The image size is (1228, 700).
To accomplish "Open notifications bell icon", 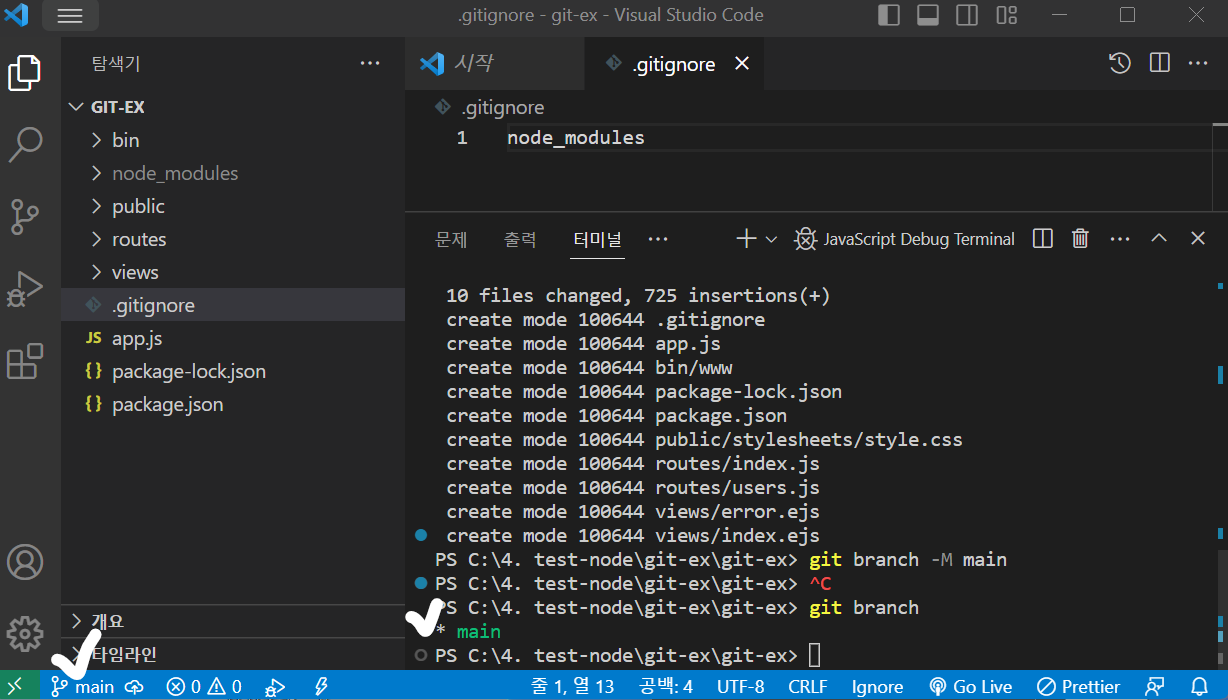I will click(1200, 687).
